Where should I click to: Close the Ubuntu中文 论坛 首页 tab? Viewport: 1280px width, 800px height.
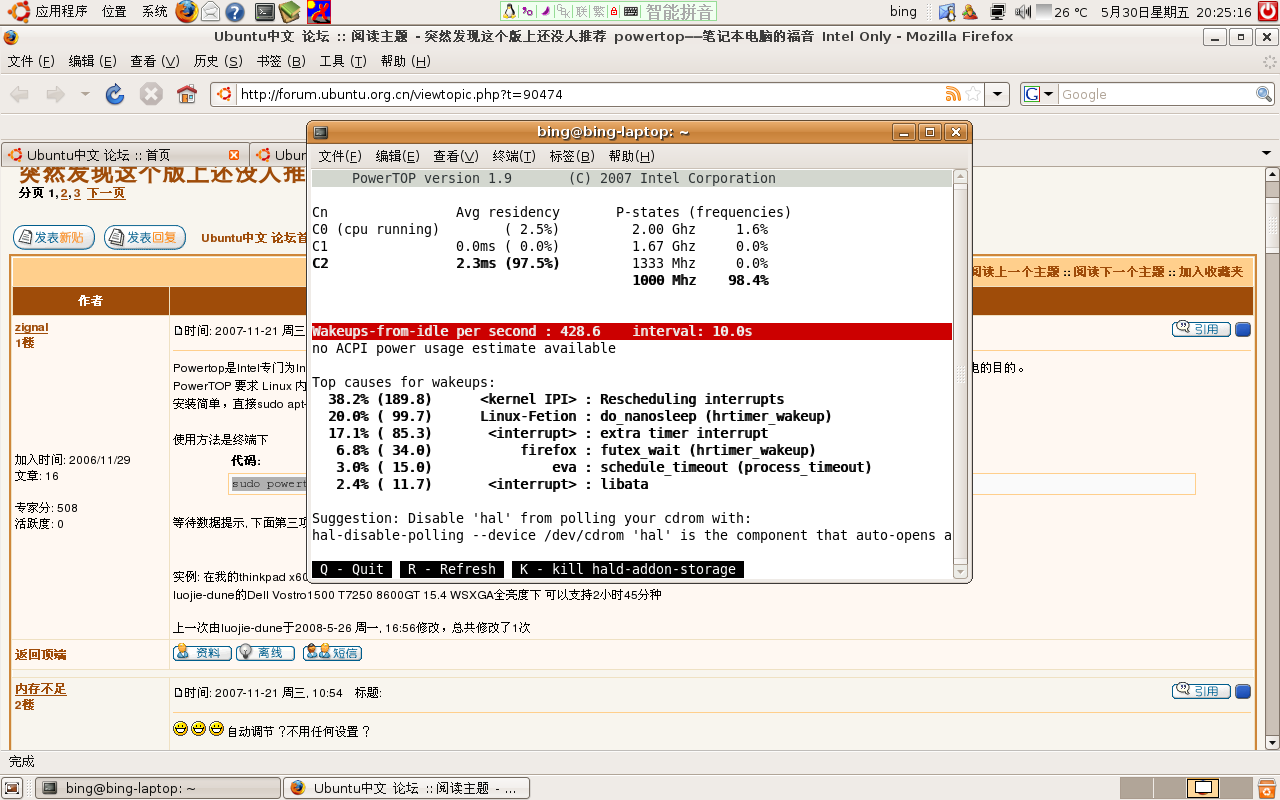click(234, 155)
